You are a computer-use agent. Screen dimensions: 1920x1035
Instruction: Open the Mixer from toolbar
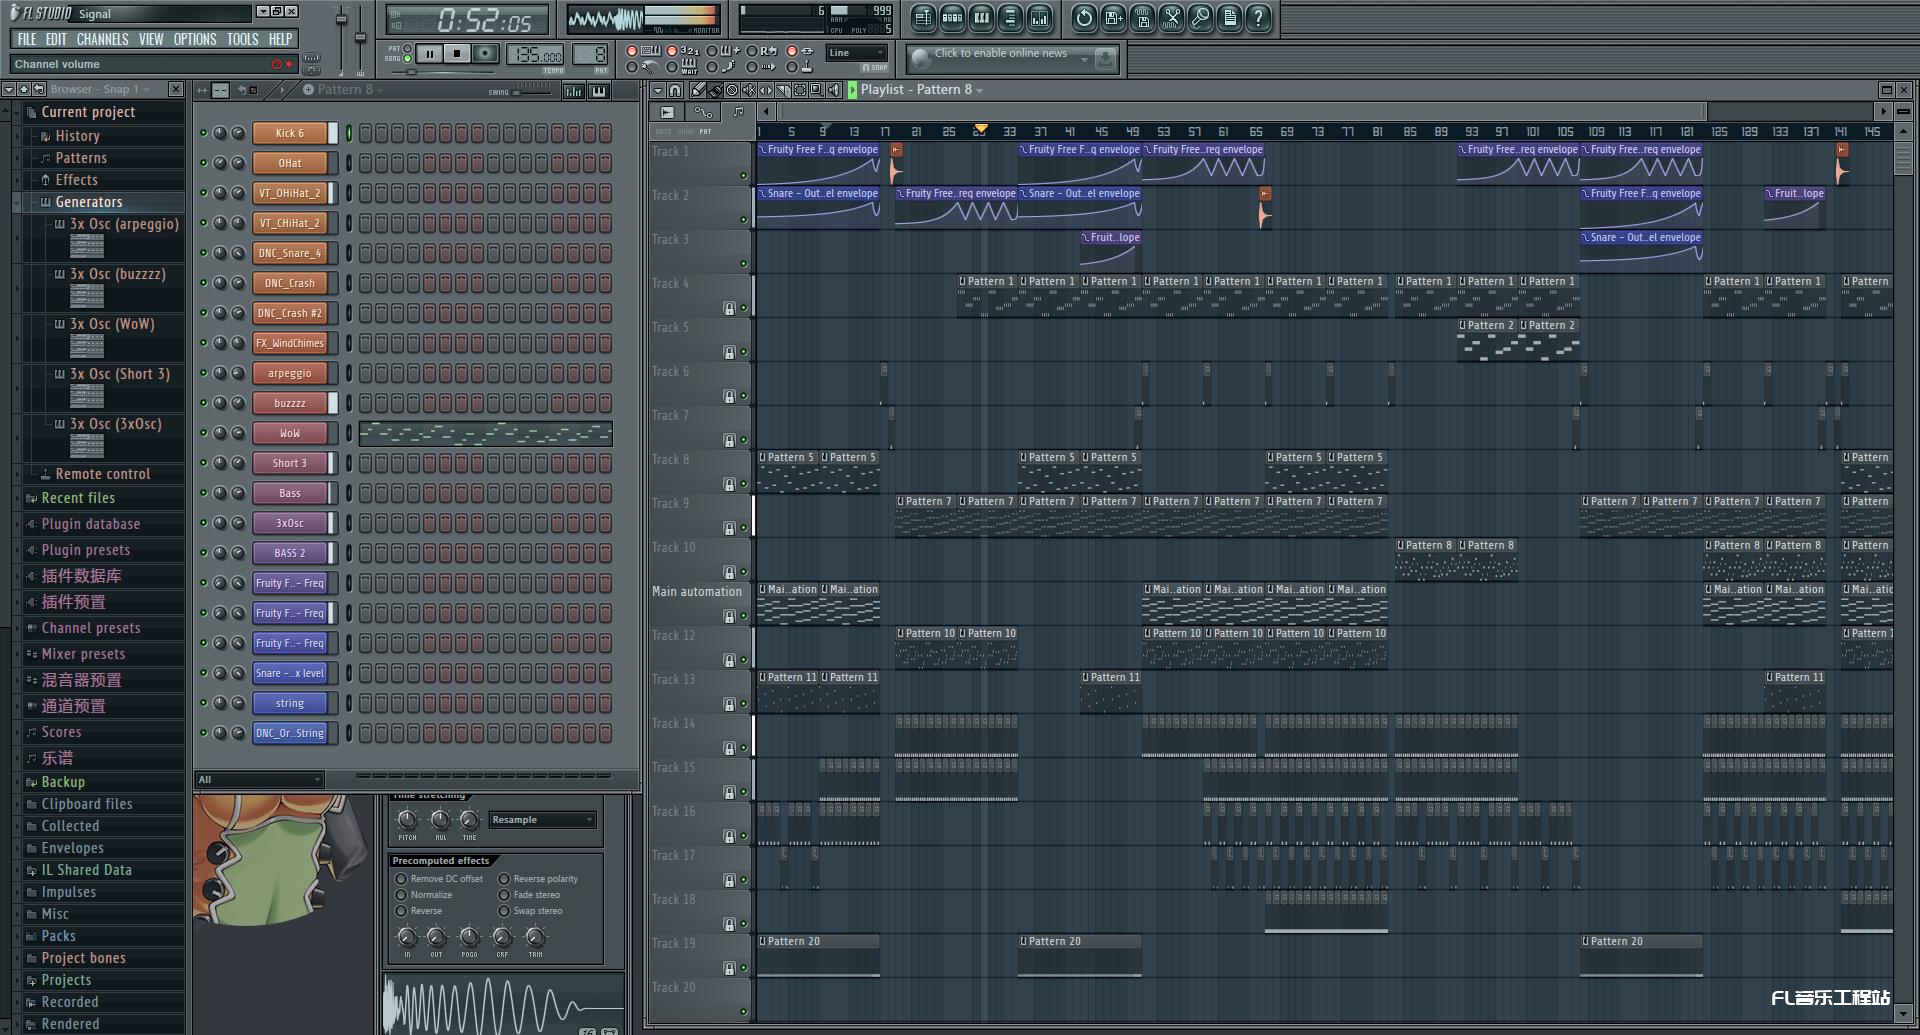(x=1039, y=17)
